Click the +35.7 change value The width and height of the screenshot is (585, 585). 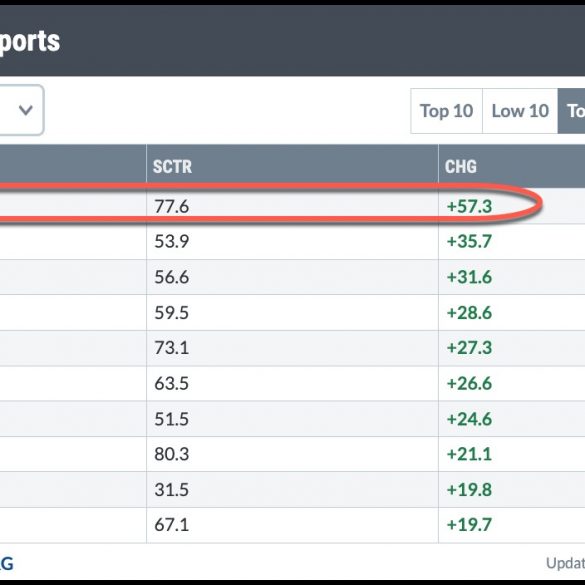click(469, 241)
